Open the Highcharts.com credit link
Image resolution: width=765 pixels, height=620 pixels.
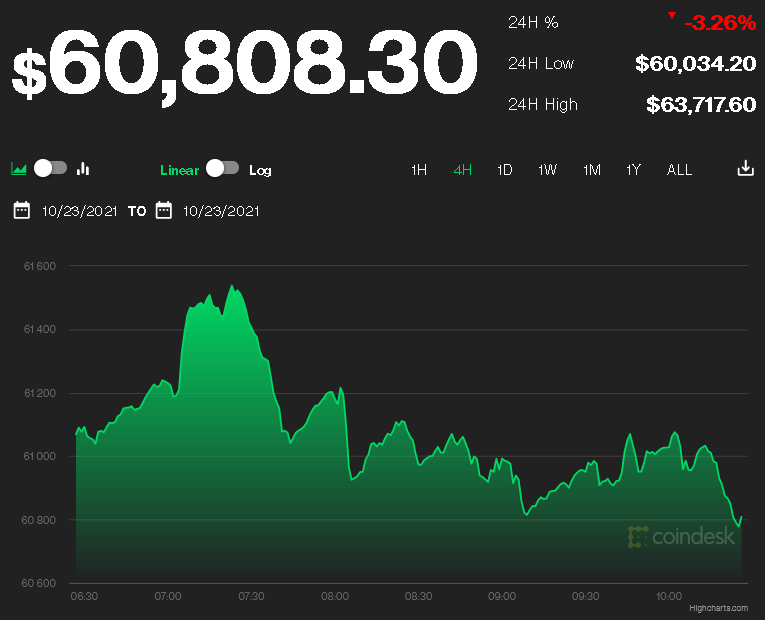[718, 608]
